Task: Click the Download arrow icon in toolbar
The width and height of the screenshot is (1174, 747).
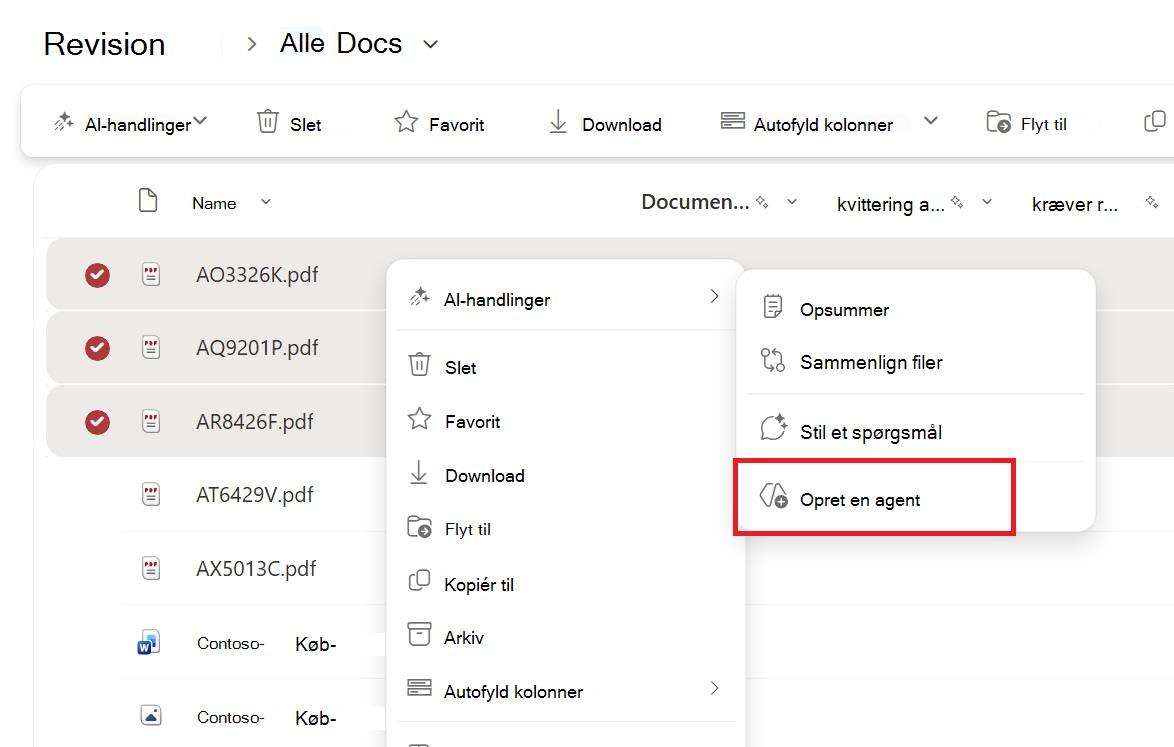Action: click(x=558, y=122)
